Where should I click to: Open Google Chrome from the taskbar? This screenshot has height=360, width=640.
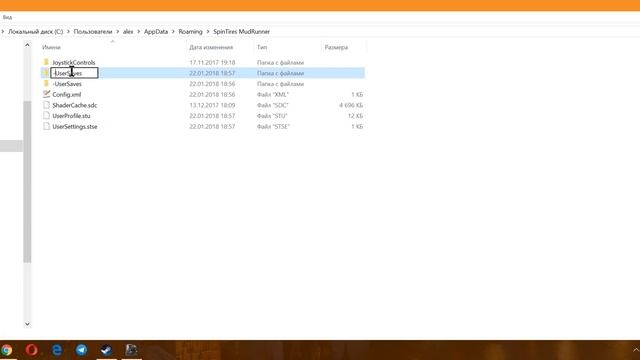[6, 350]
